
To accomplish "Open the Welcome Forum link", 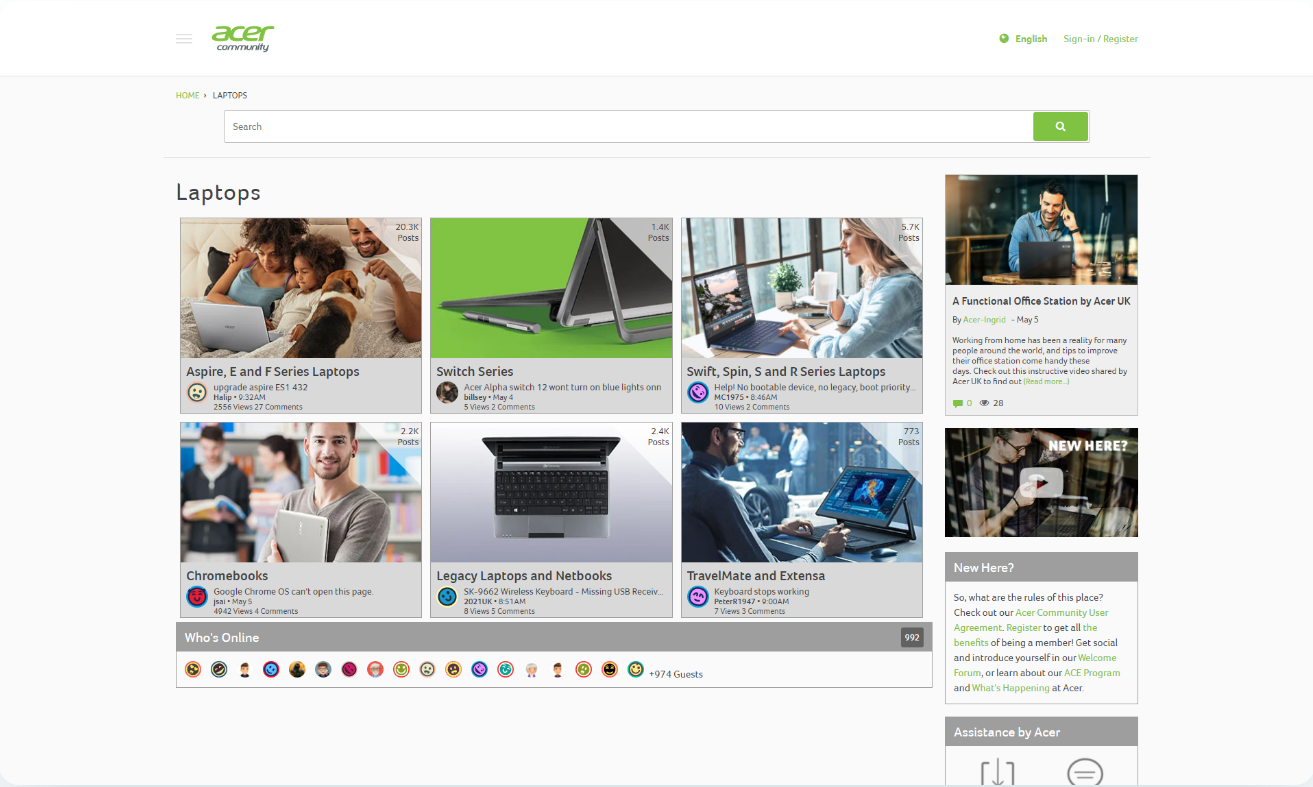I will tap(1035, 665).
